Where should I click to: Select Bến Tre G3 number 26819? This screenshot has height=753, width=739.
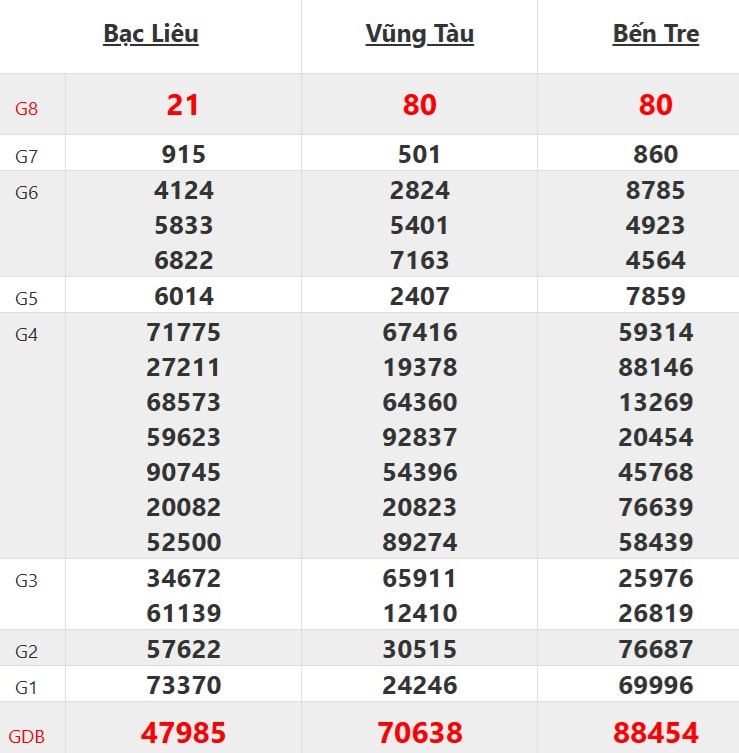click(655, 613)
